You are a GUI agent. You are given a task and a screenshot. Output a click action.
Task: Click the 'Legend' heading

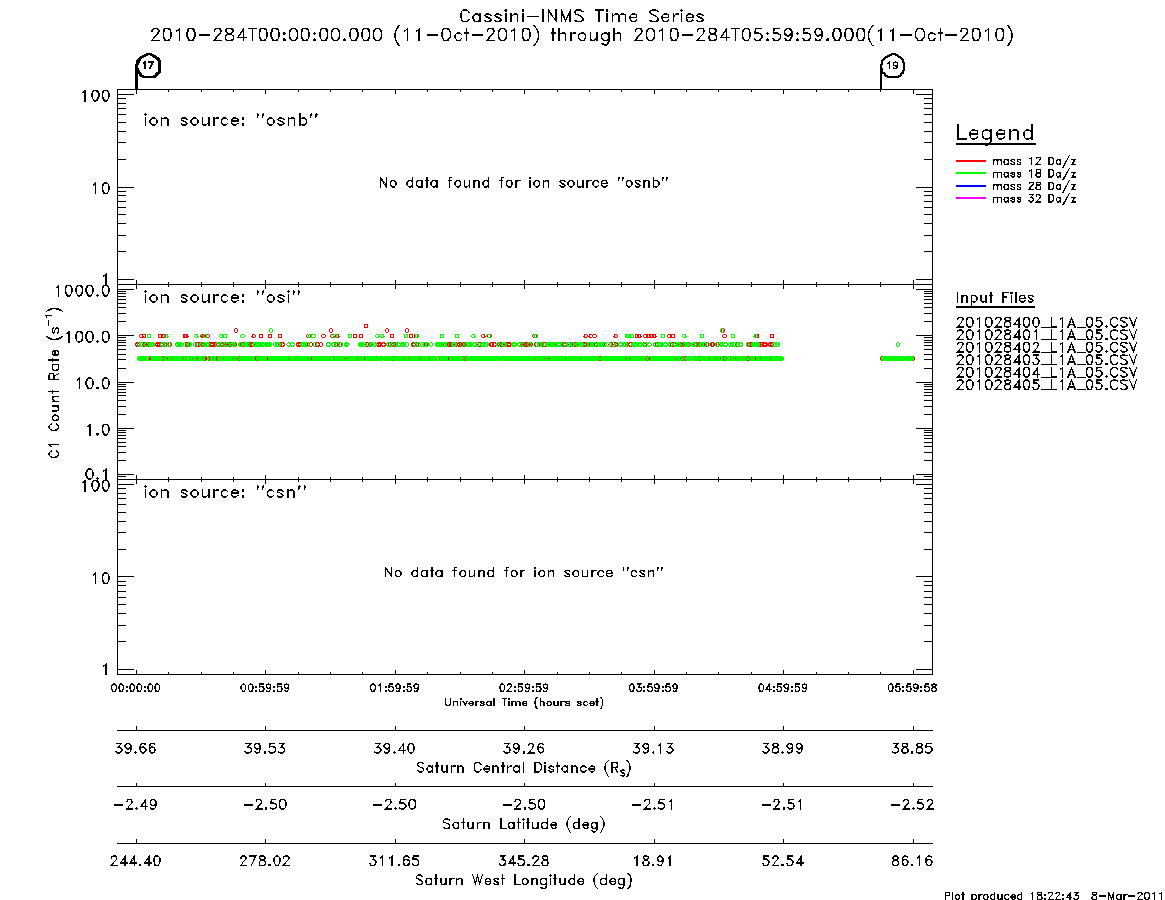[x=995, y=133]
